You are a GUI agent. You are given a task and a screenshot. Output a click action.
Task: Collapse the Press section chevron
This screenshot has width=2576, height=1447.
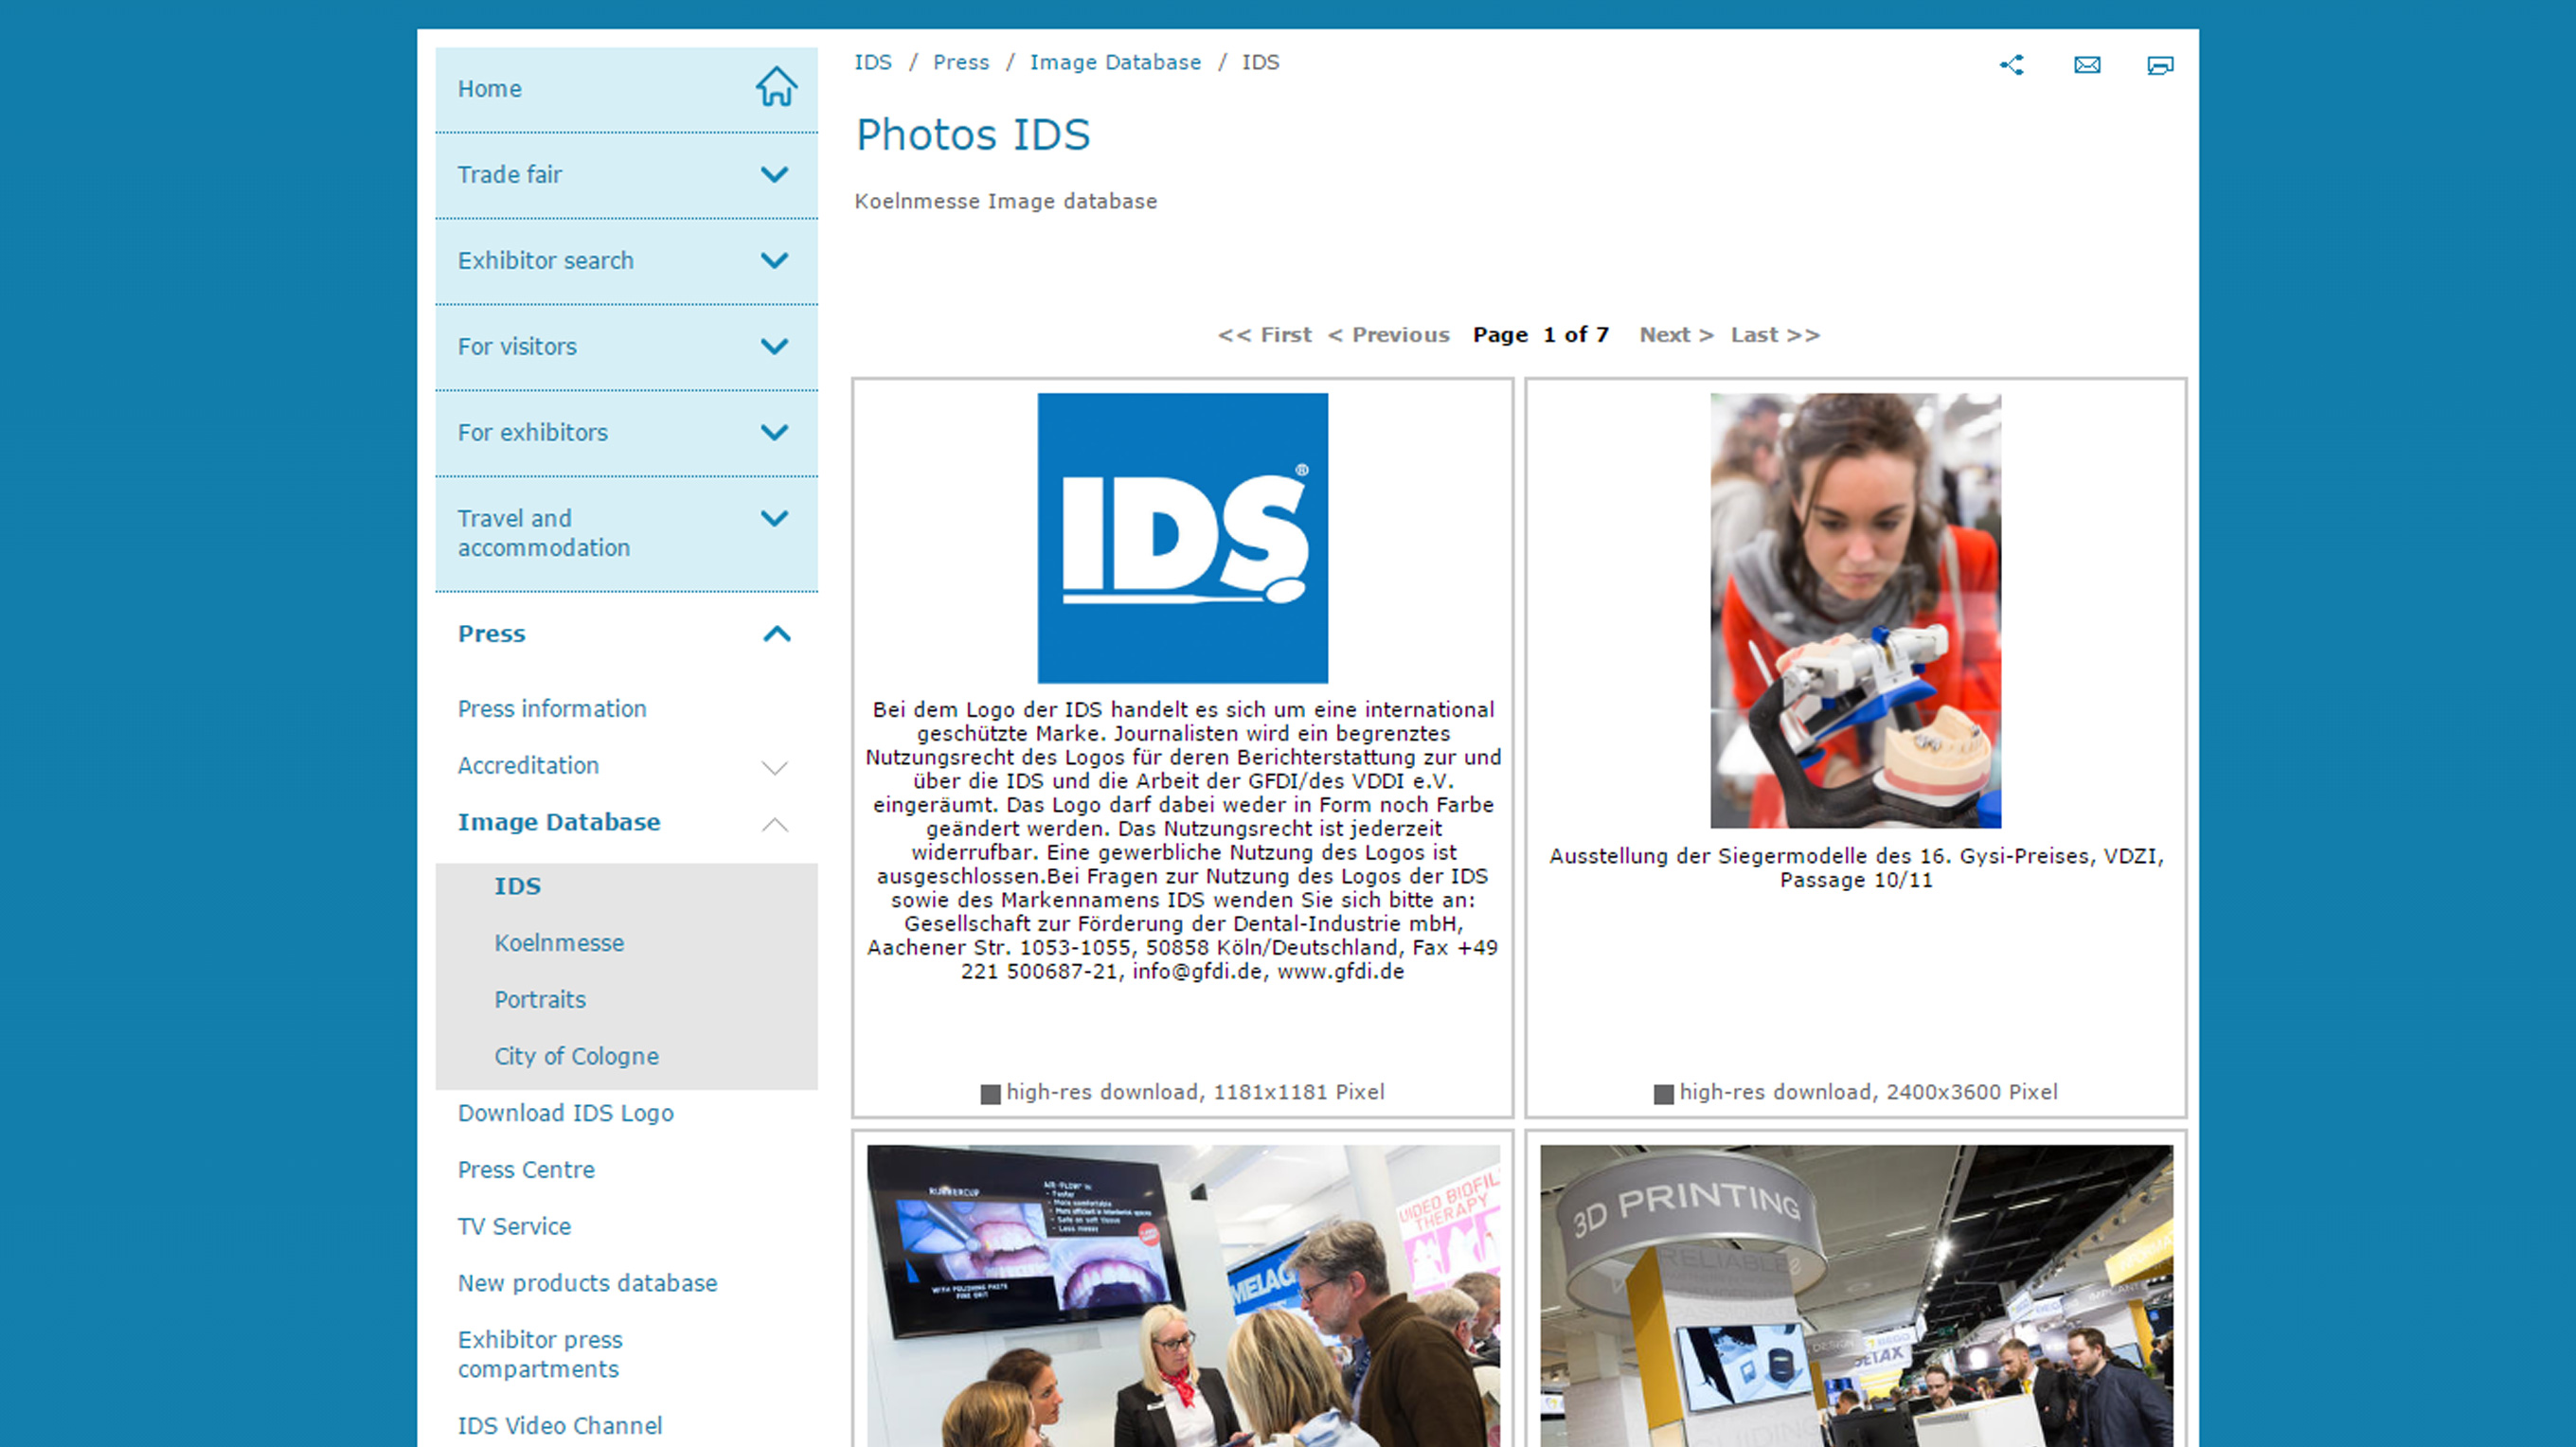777,634
